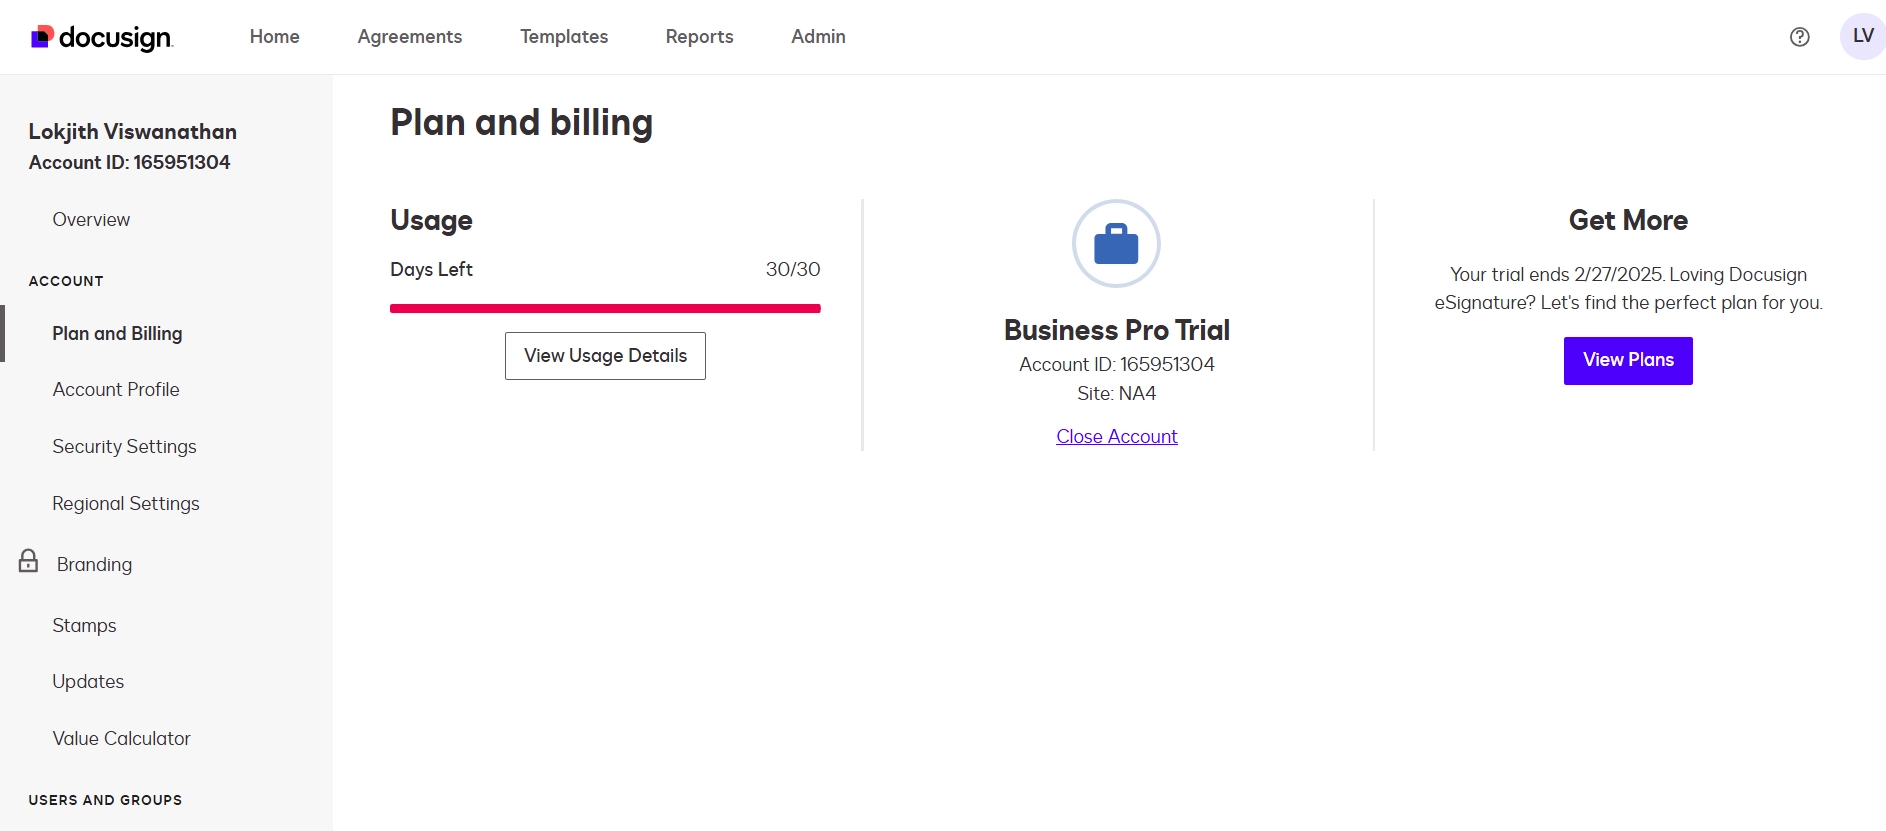The height and width of the screenshot is (831, 1886).
Task: Click the Usage heading
Action: (431, 220)
